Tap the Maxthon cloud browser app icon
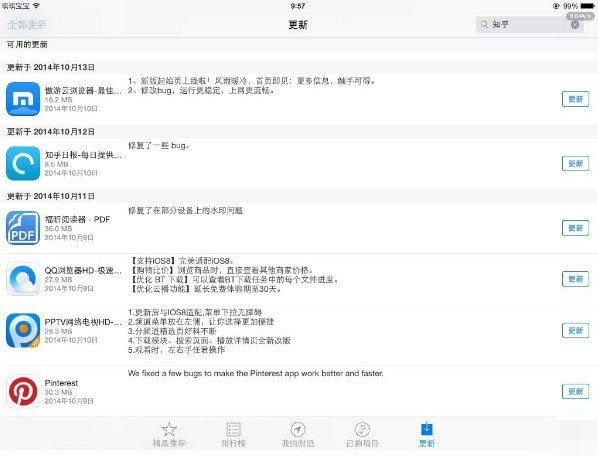 pyautogui.click(x=23, y=99)
